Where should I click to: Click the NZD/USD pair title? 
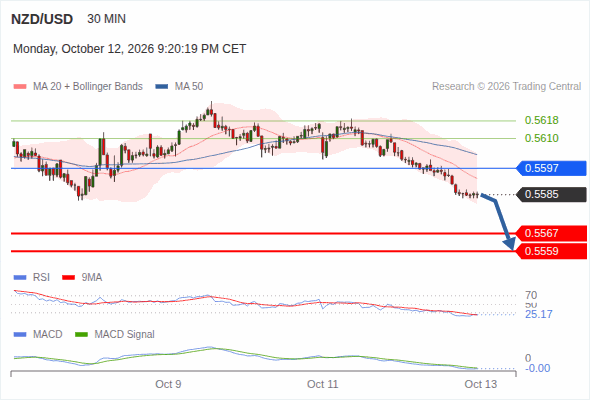pyautogui.click(x=42, y=19)
